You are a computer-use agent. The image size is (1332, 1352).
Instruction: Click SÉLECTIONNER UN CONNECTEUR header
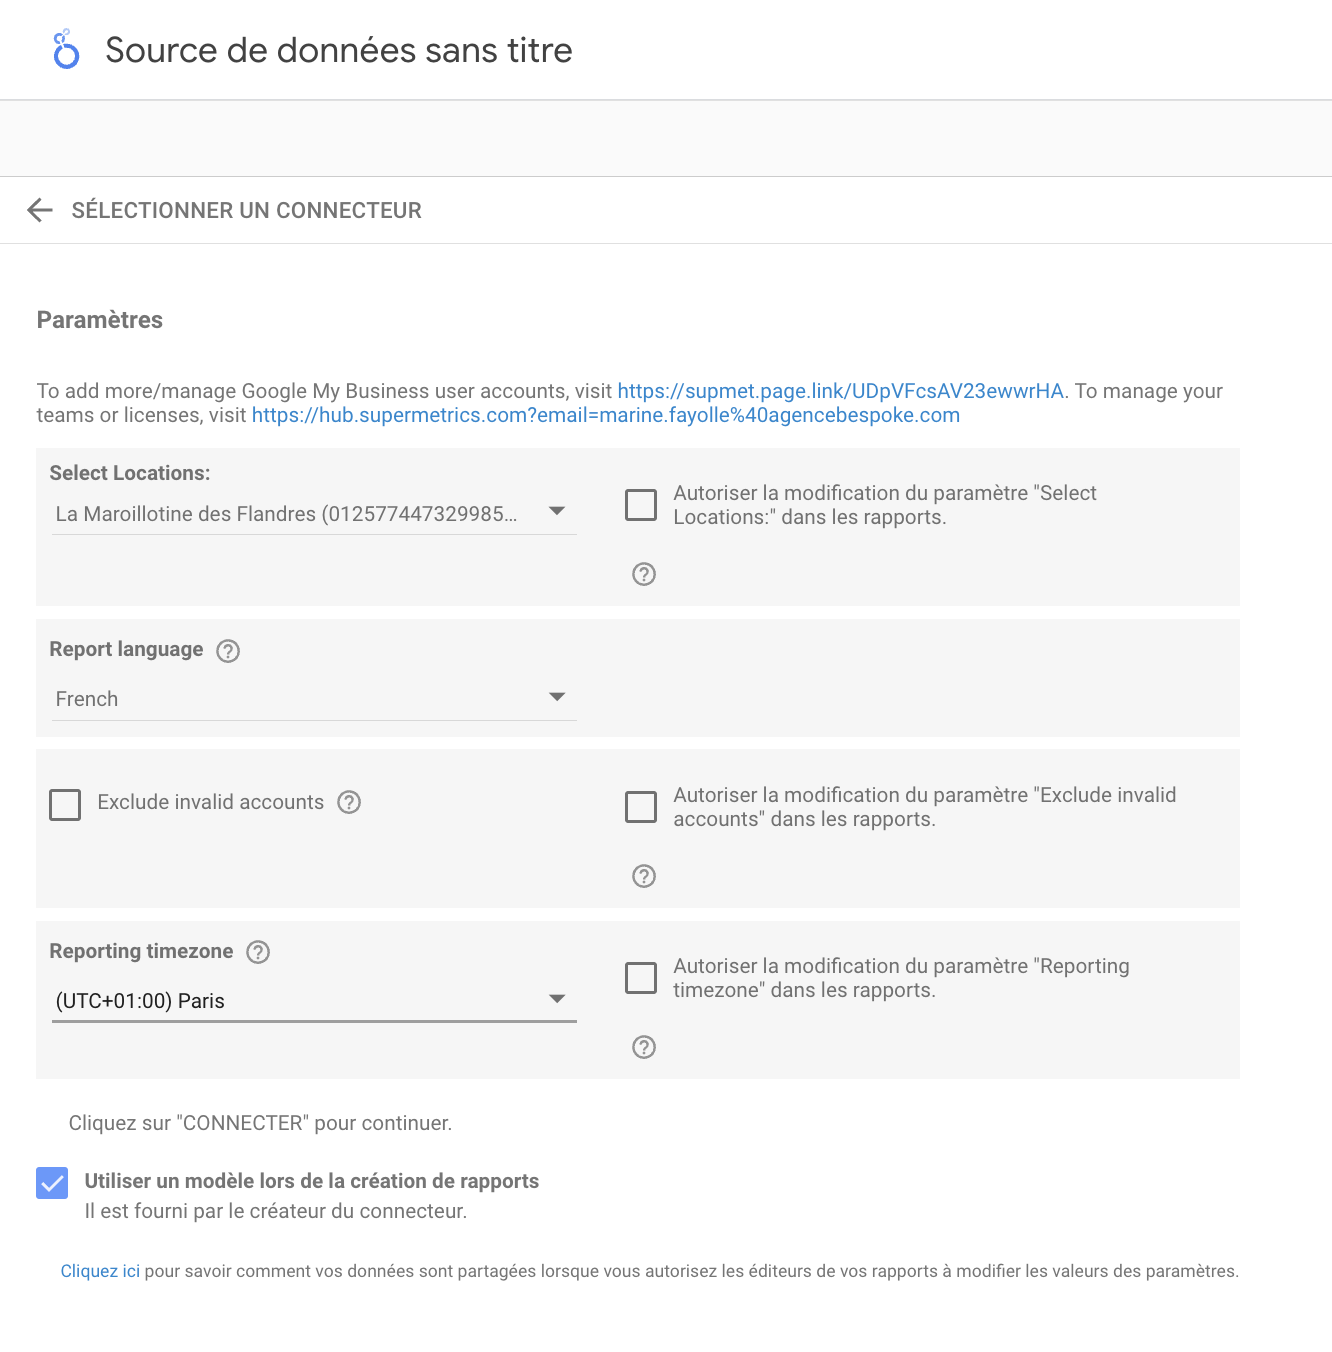tap(247, 210)
